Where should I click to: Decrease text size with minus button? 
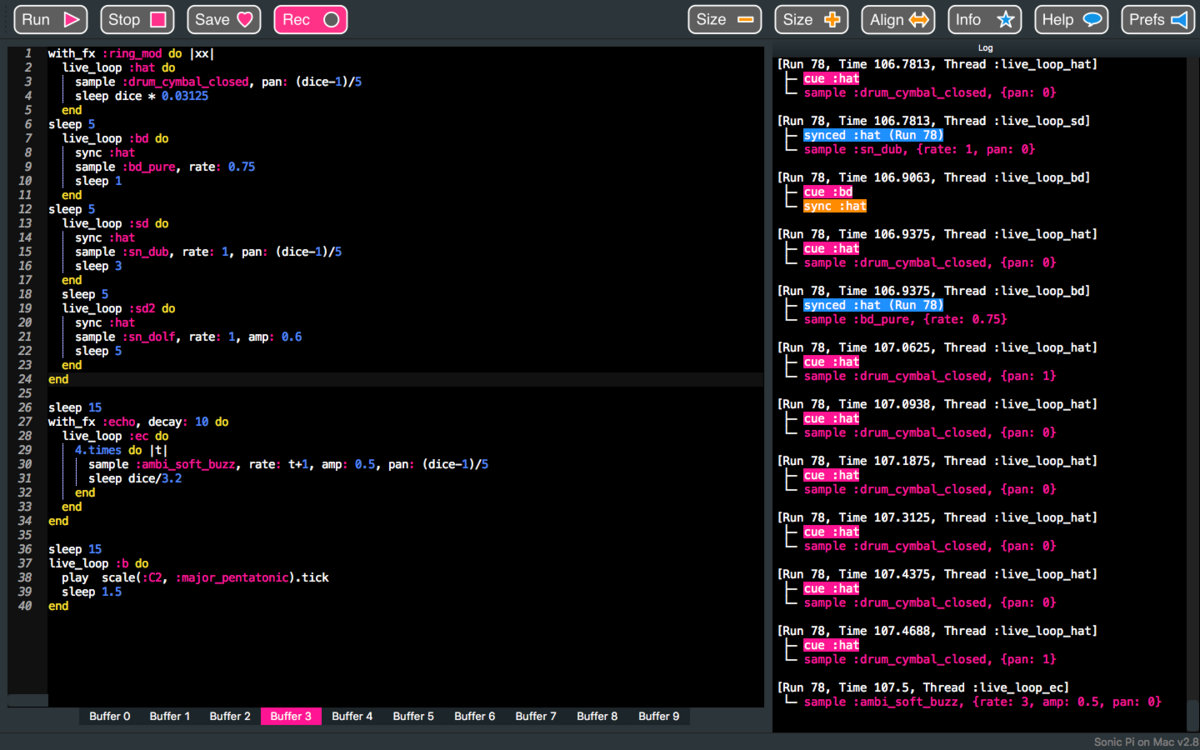point(725,19)
